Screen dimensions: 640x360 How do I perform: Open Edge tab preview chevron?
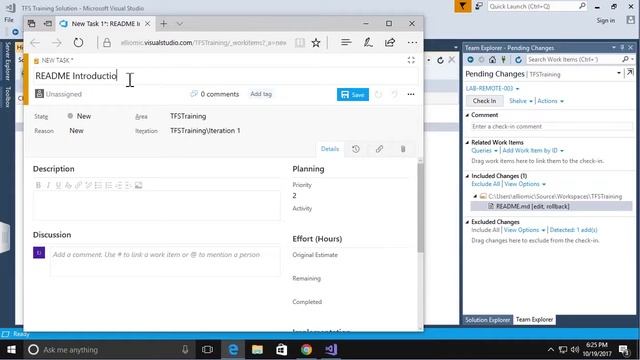[180, 24]
